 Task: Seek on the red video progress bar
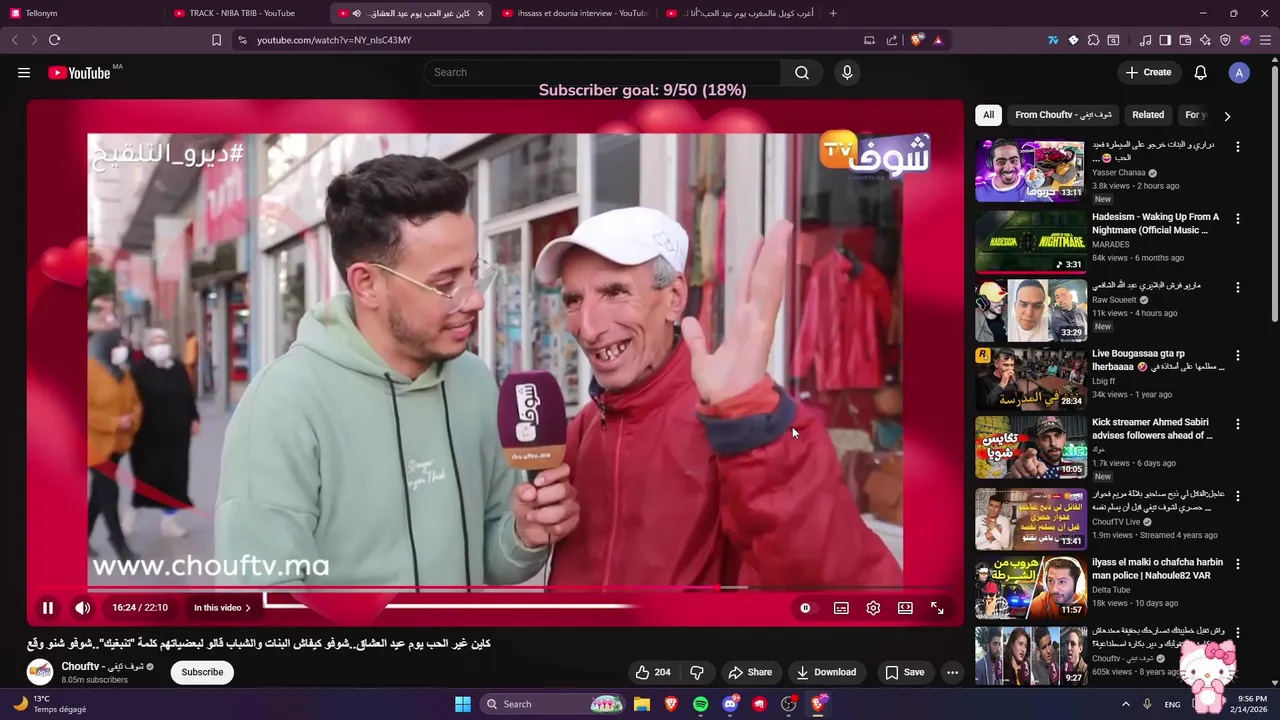coord(495,588)
